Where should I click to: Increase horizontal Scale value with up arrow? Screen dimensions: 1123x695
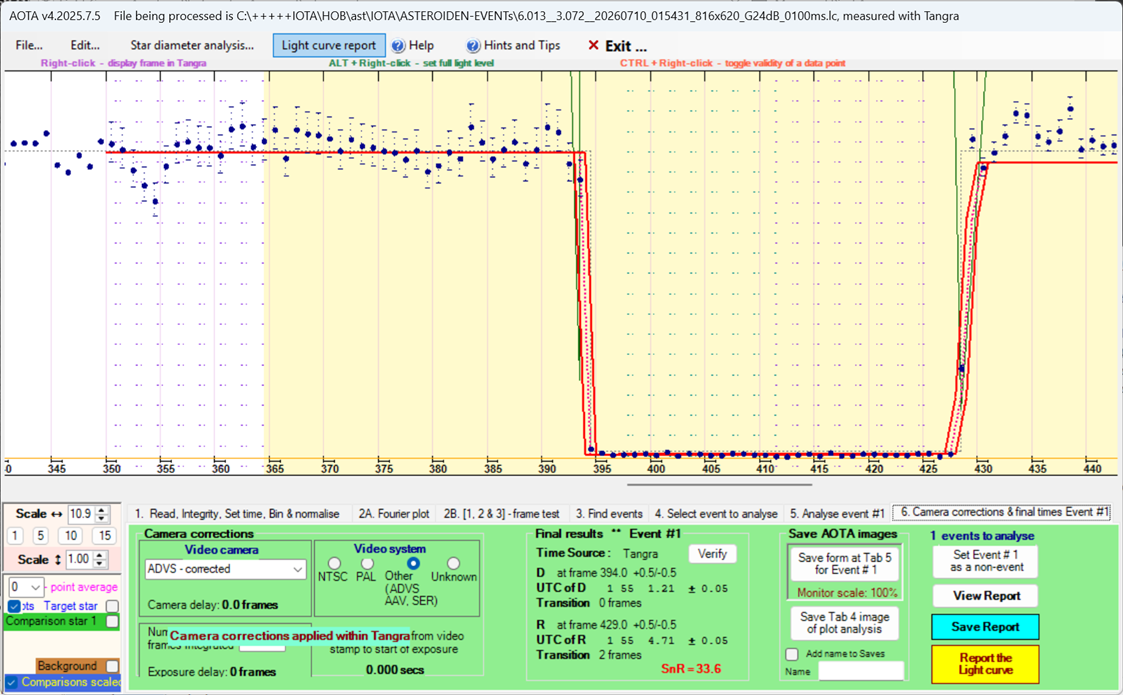[x=102, y=510]
